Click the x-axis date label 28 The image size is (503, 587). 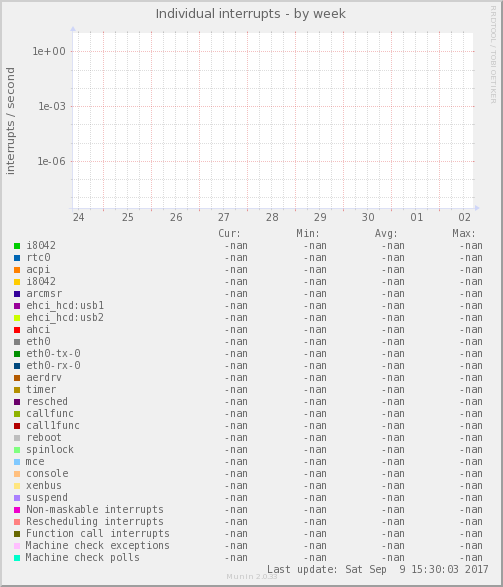tap(272, 217)
